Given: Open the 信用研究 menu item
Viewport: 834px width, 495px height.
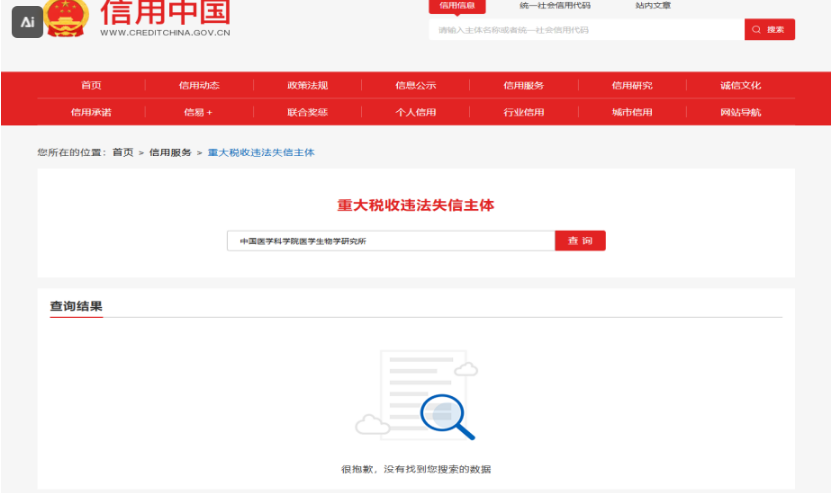Looking at the screenshot, I should tap(632, 85).
